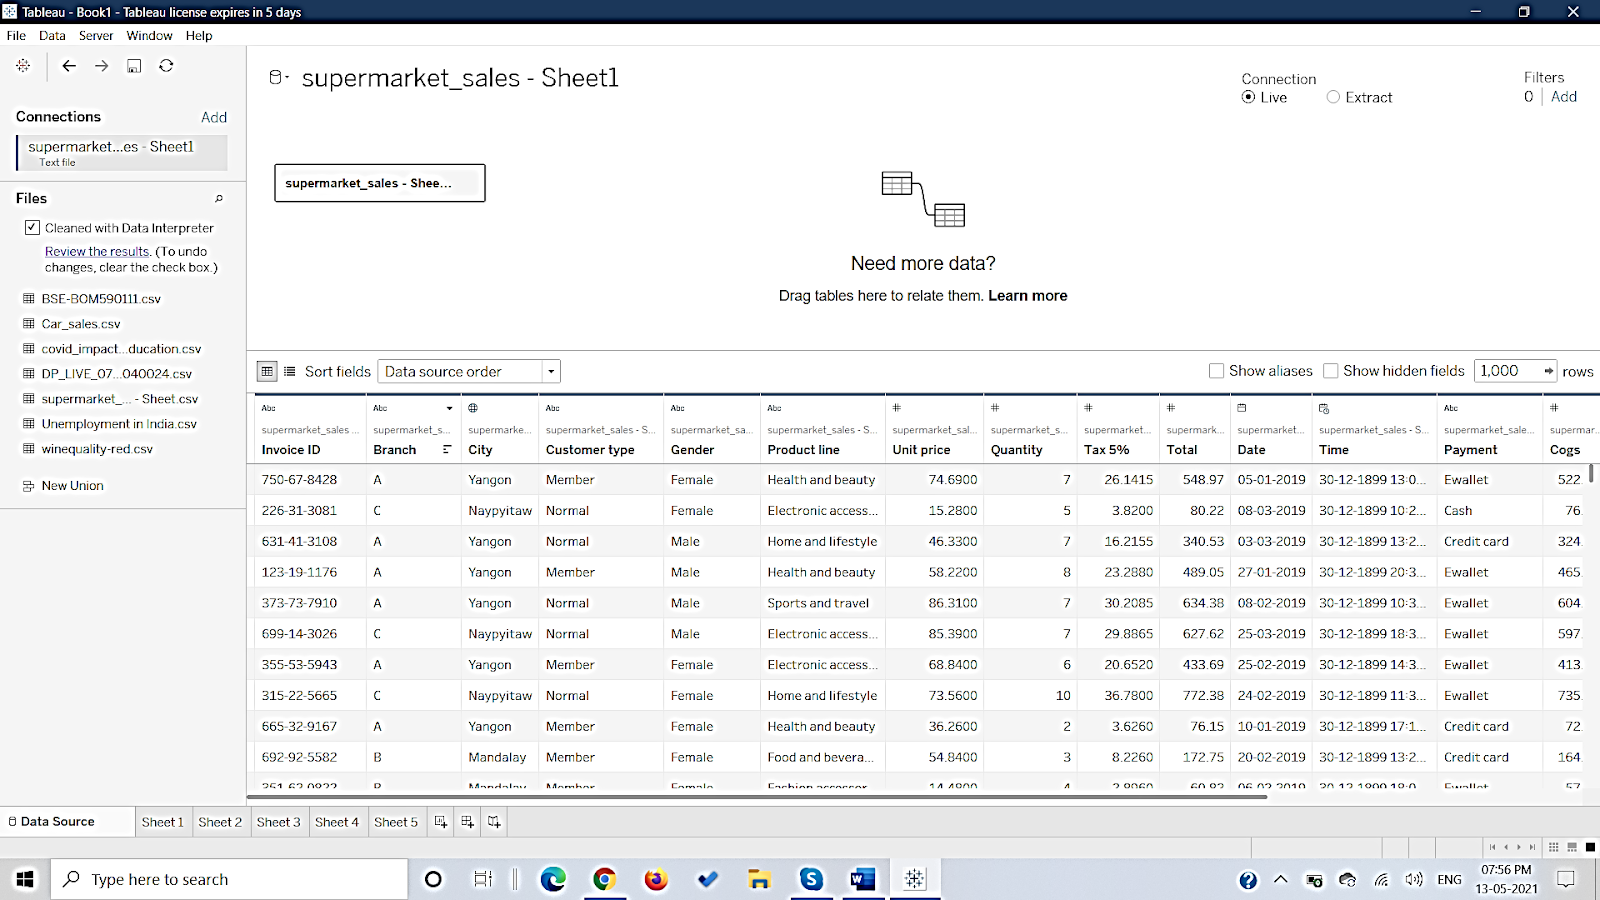Viewport: 1600px width, 900px height.
Task: Save the workbook with the disk icon
Action: point(134,66)
